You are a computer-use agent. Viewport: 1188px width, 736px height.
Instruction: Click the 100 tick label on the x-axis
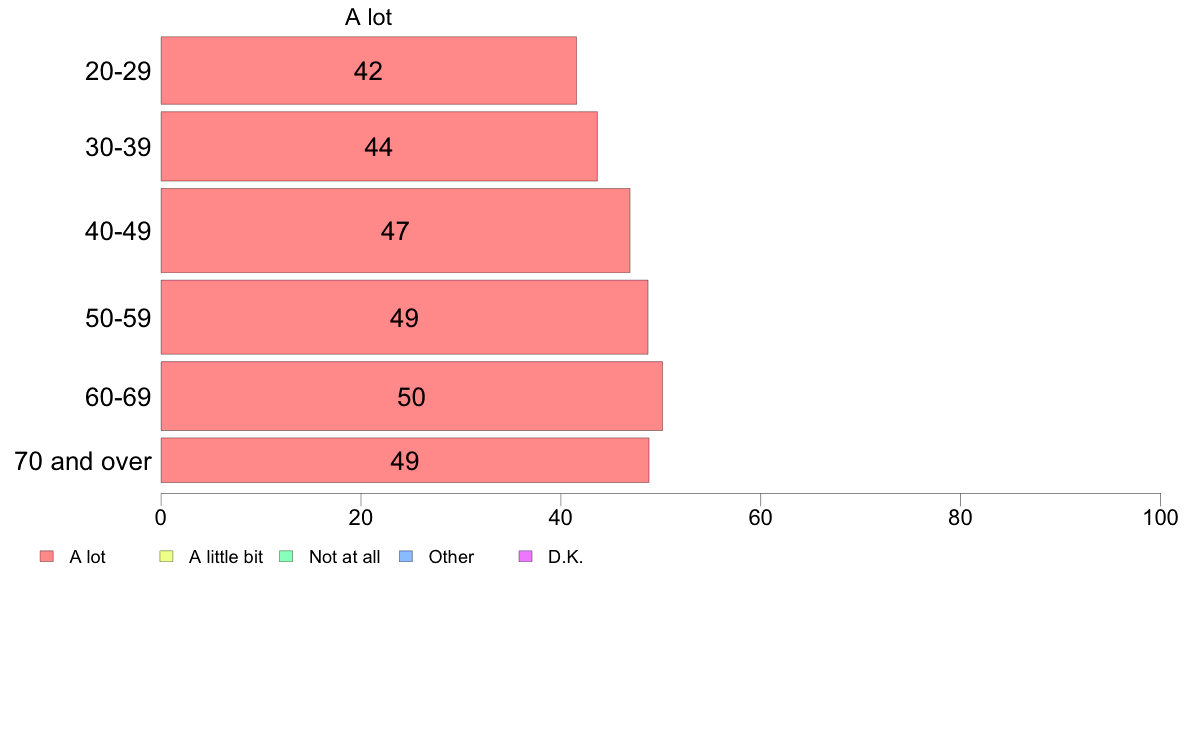(x=1160, y=517)
